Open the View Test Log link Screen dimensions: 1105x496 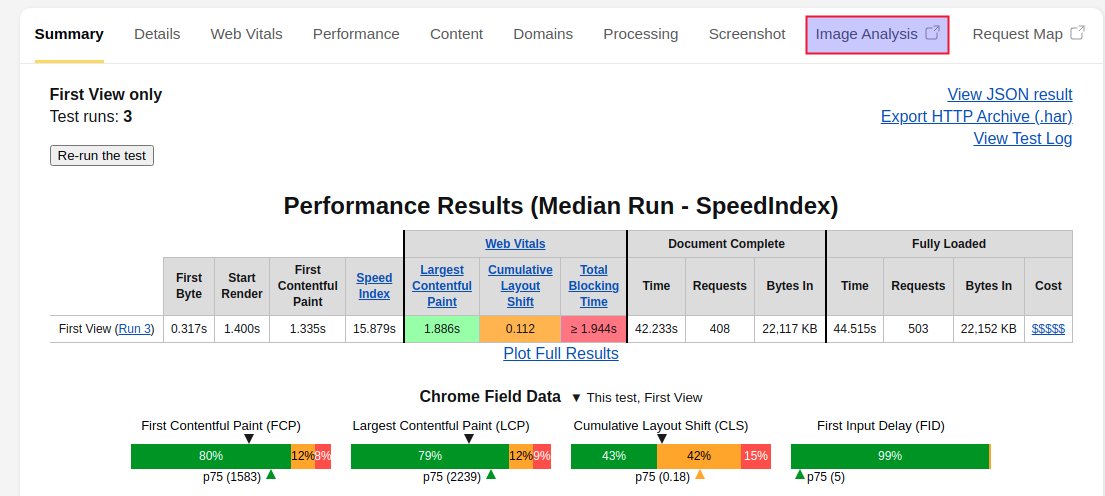(x=1022, y=138)
